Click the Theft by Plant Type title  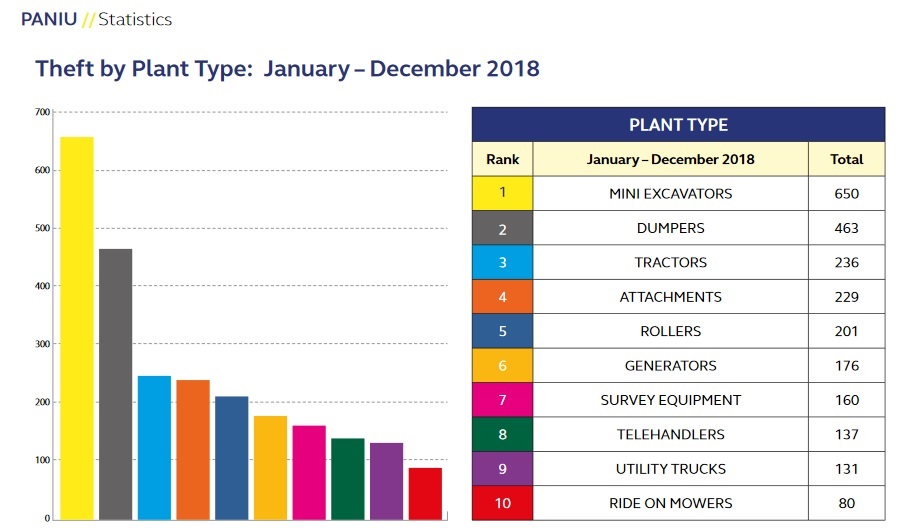pyautogui.click(x=287, y=69)
